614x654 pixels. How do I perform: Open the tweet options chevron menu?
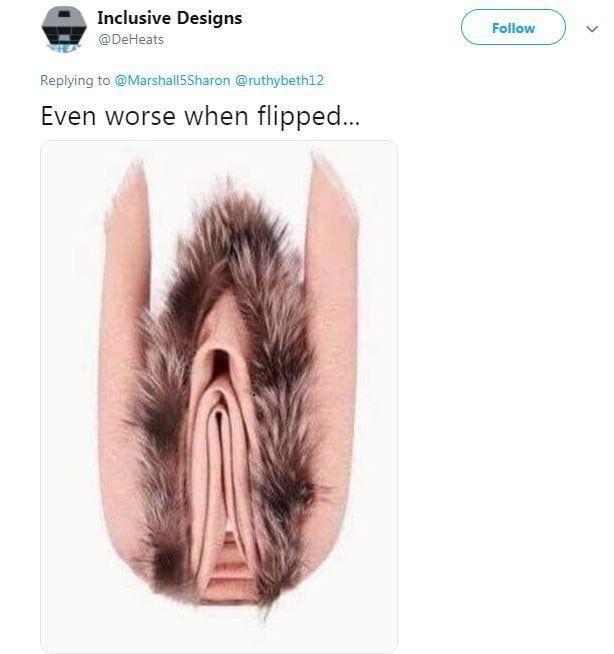point(592,28)
